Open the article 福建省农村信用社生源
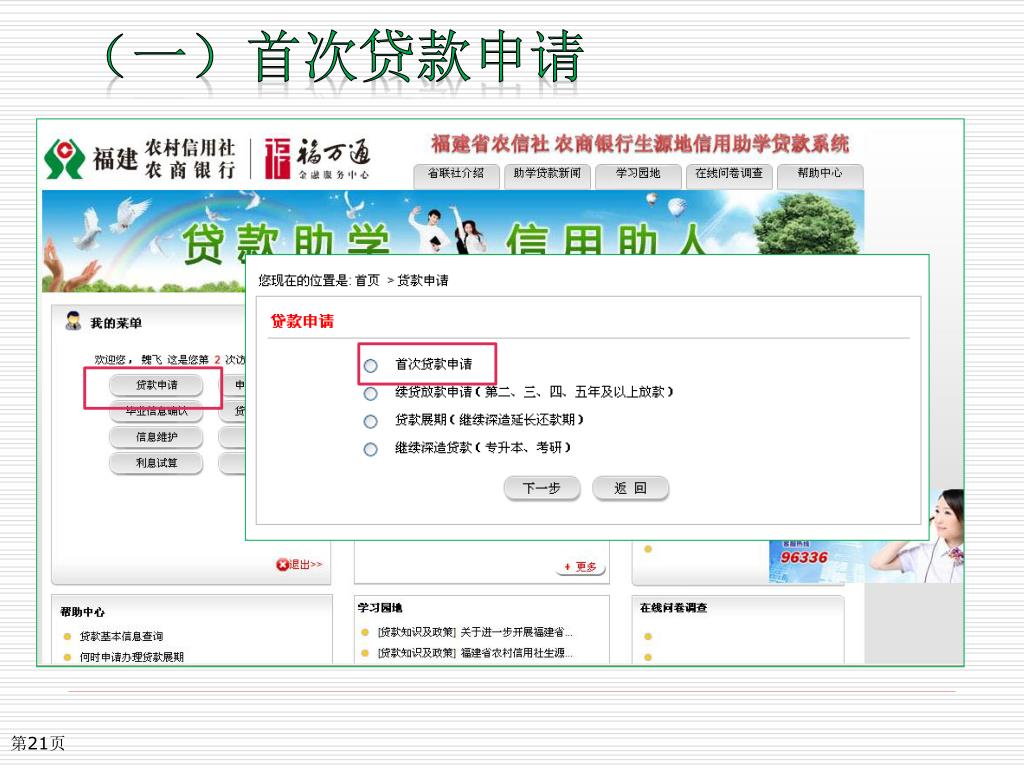The height and width of the screenshot is (768, 1024). pos(517,653)
